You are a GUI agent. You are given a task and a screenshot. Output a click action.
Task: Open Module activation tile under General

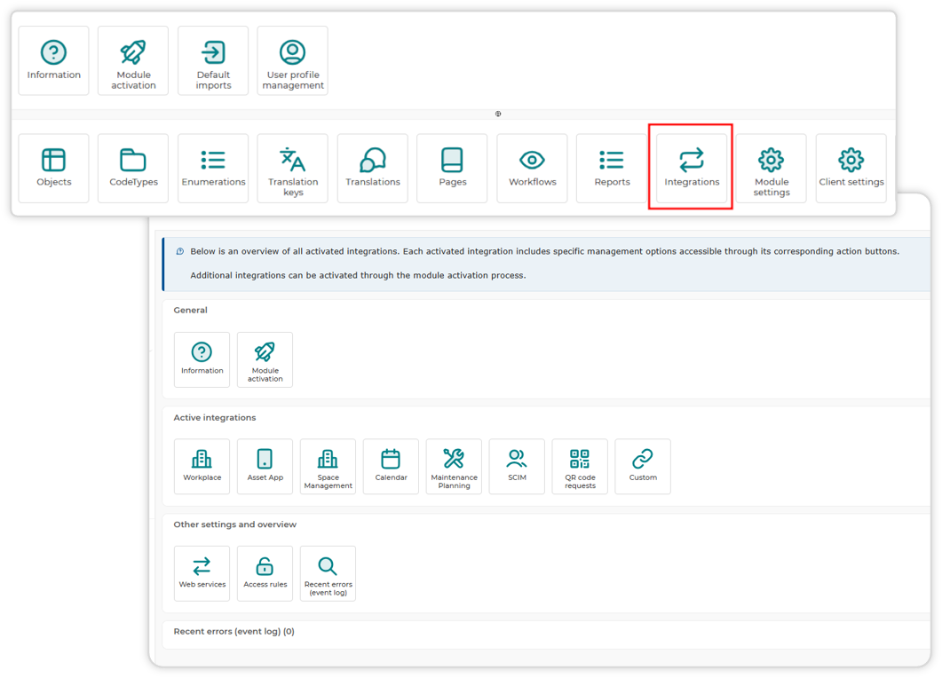(x=265, y=359)
